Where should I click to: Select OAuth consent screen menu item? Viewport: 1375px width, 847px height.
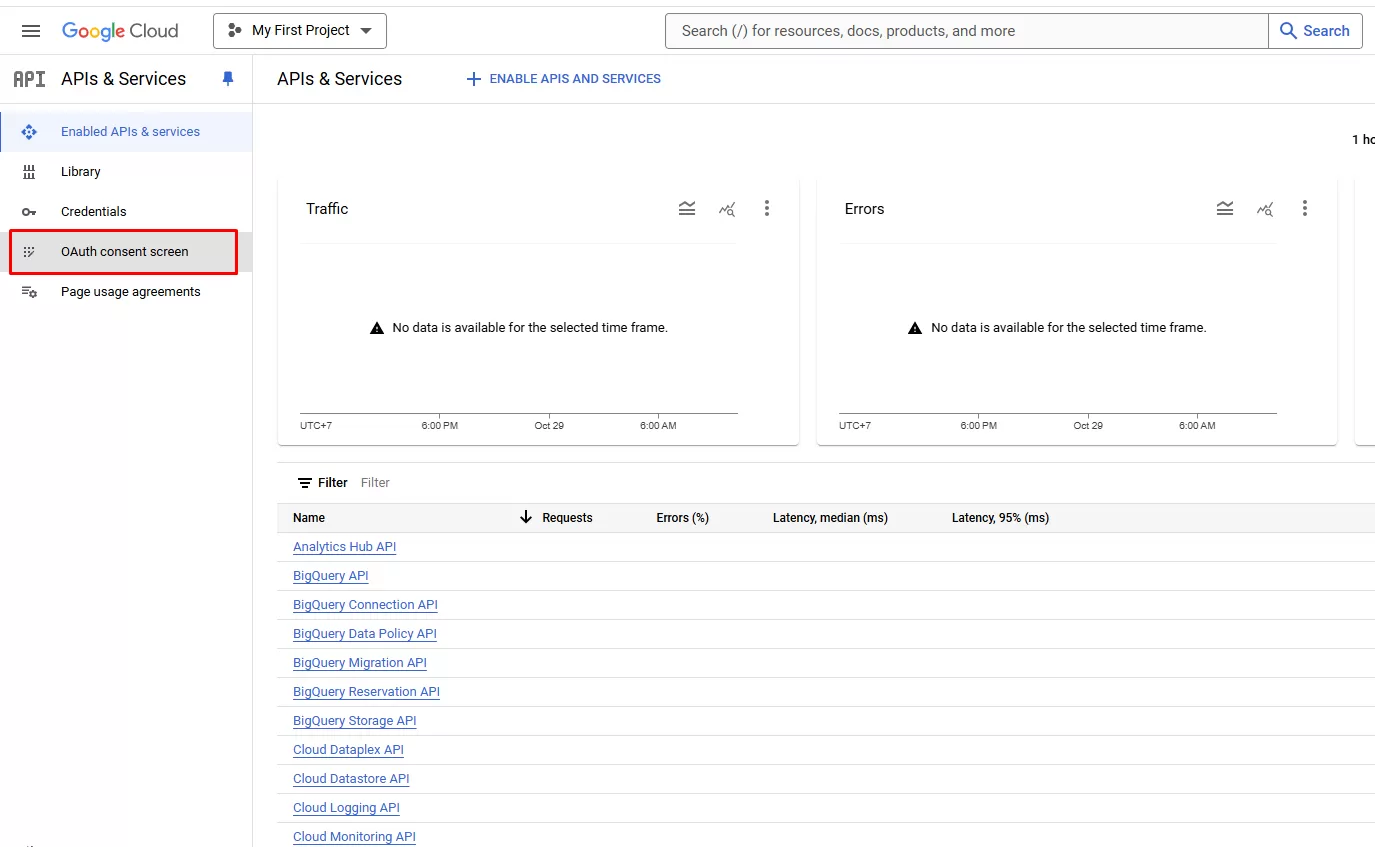[124, 252]
